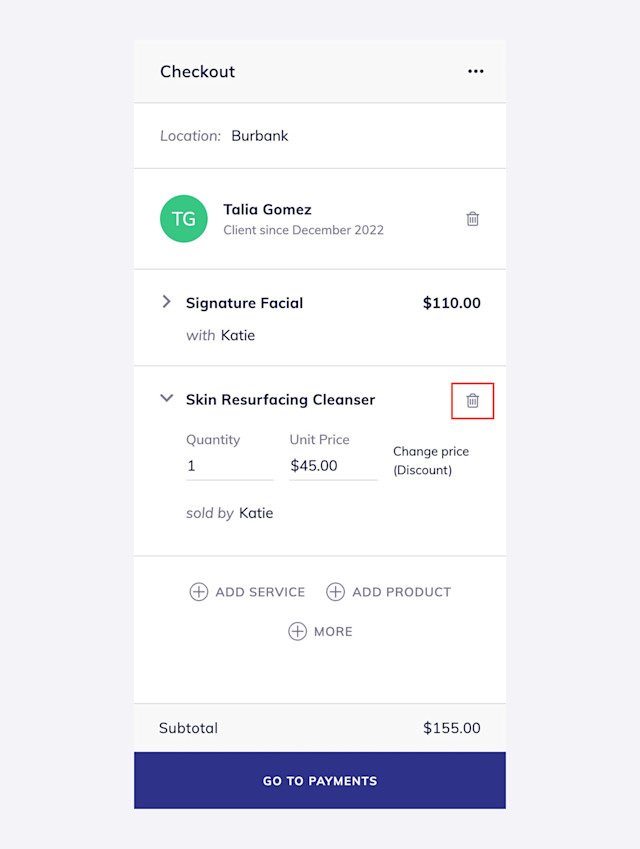Click the TG client avatar
The height and width of the screenshot is (849, 640).
coord(184,219)
